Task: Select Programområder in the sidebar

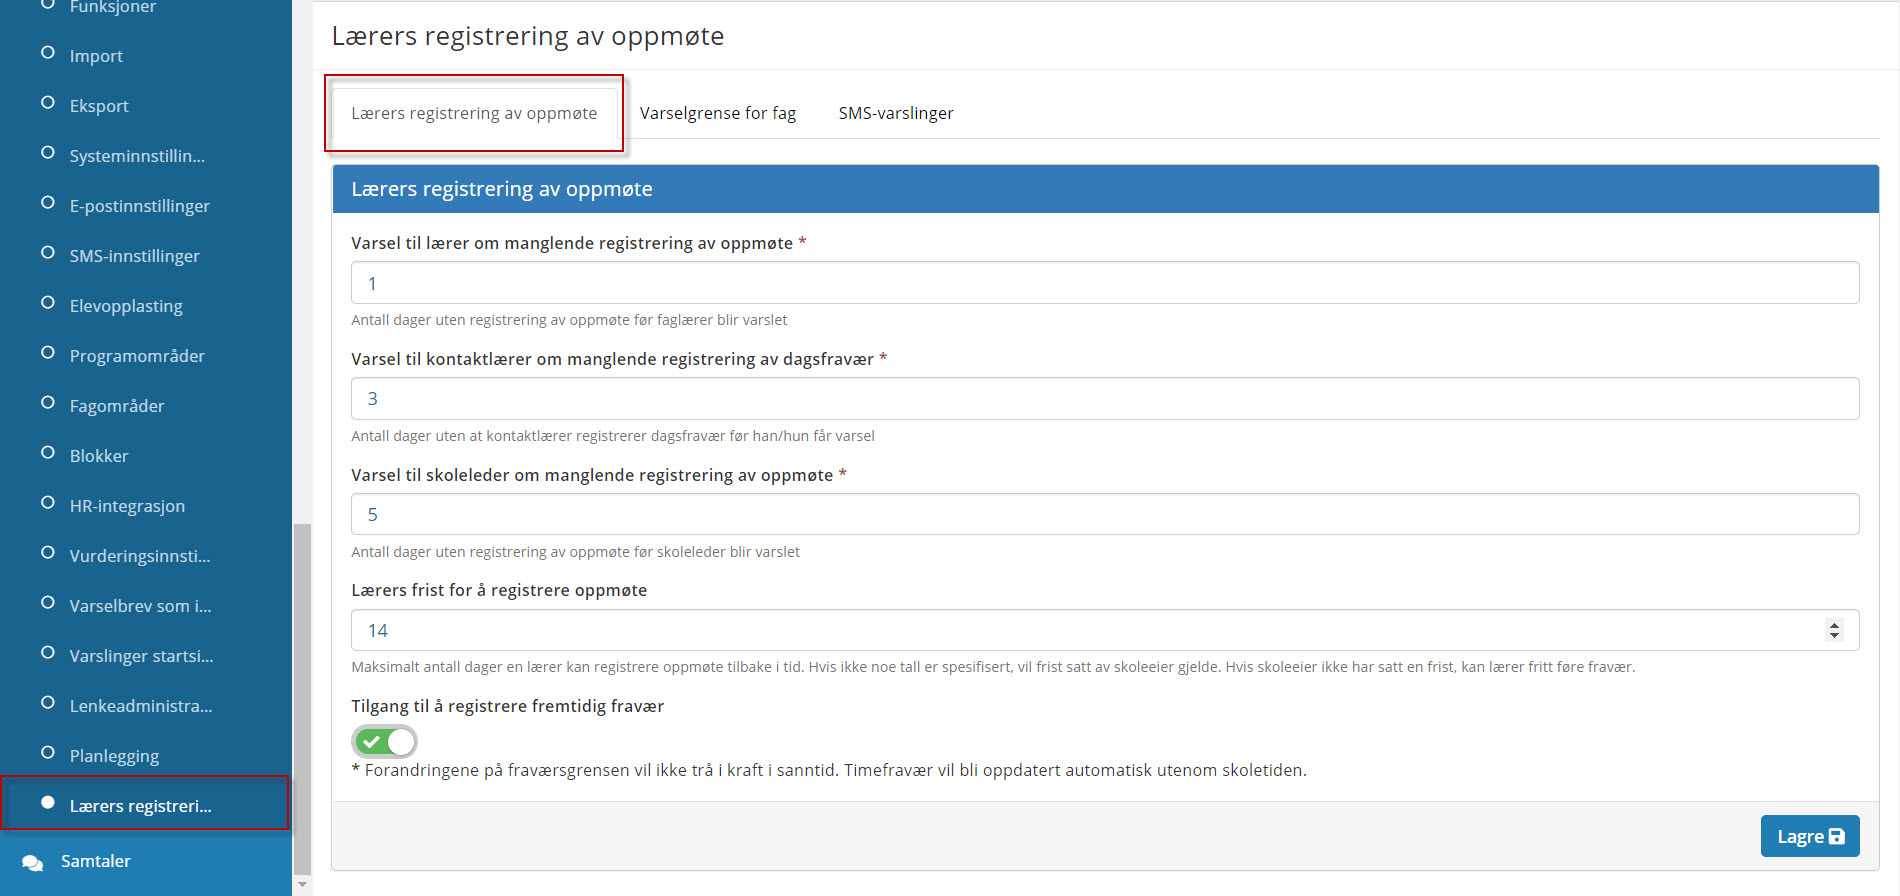Action: [x=137, y=356]
